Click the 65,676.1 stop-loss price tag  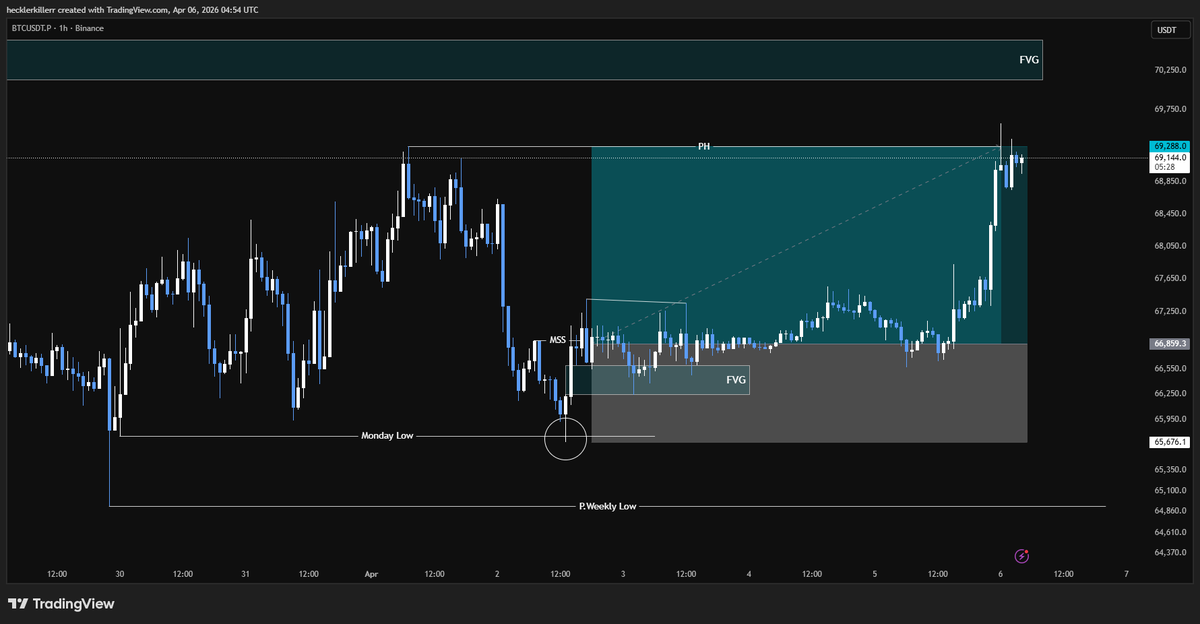click(x=1169, y=441)
